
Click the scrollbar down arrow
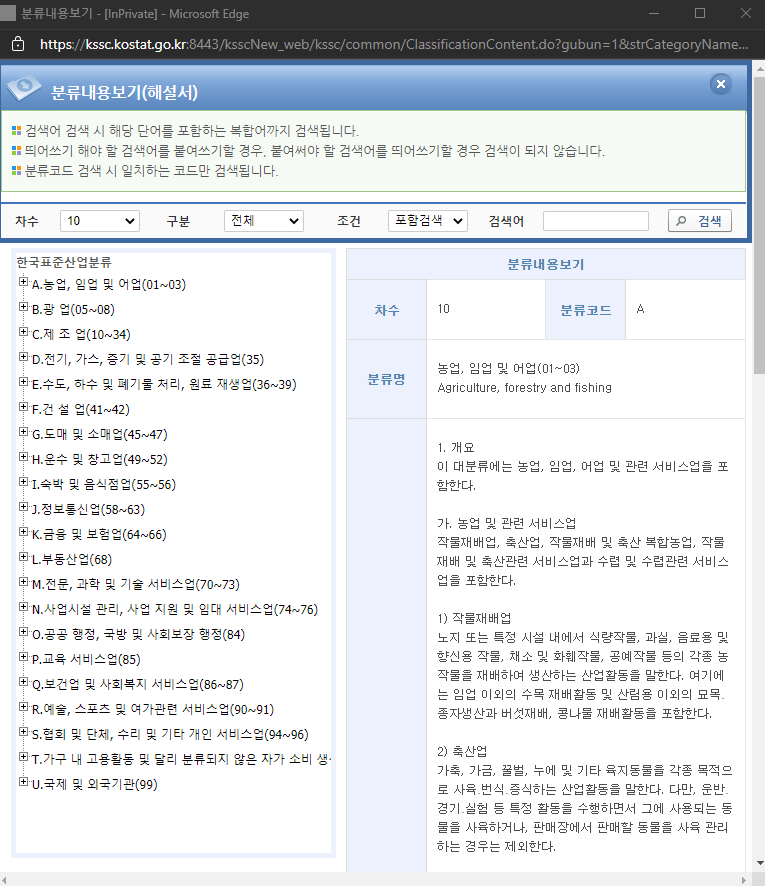click(x=759, y=863)
